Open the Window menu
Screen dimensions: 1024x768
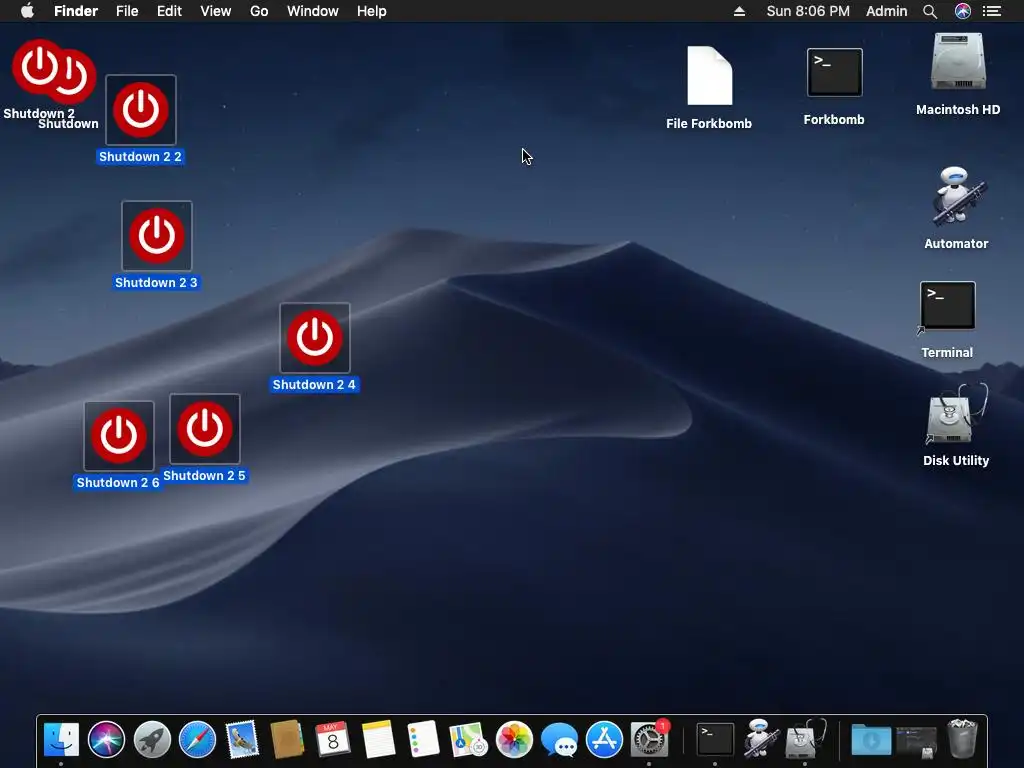pyautogui.click(x=313, y=11)
